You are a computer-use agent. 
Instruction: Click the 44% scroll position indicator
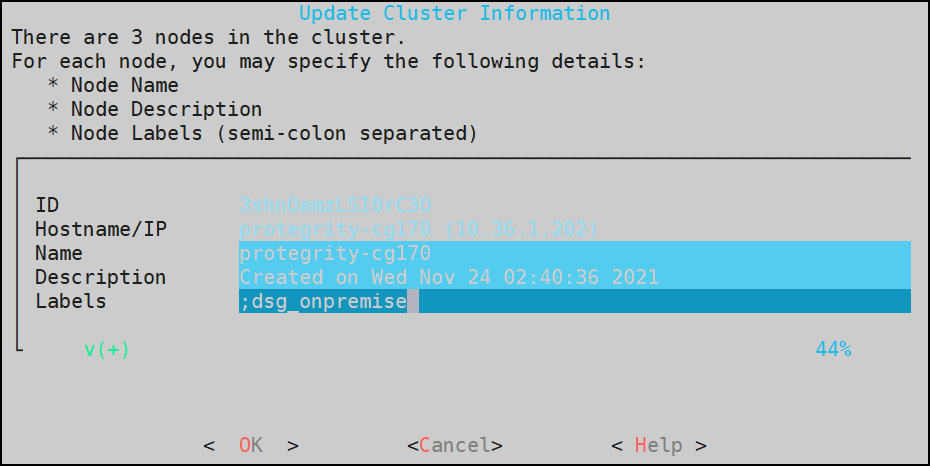[833, 349]
